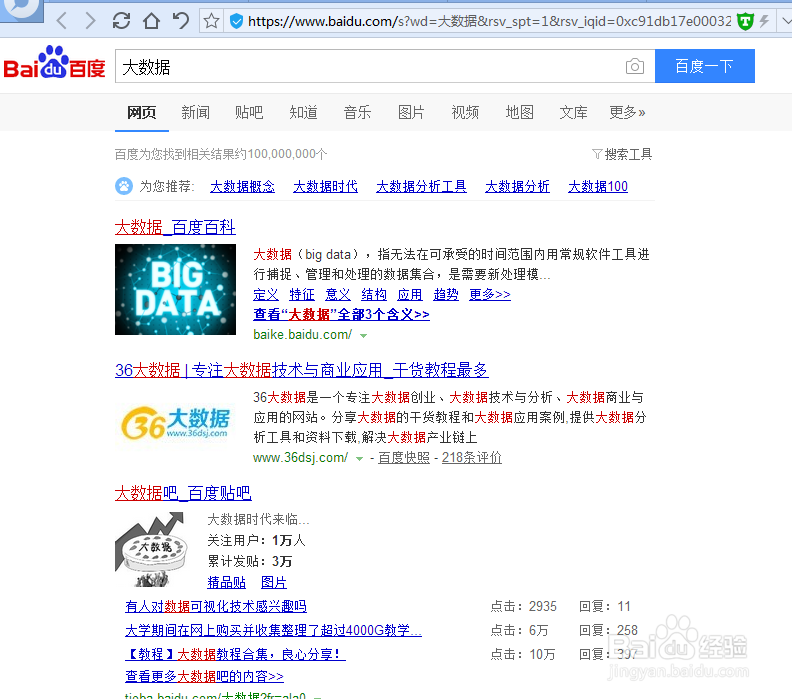Click the www.36dsj.com/ green URL text

(x=301, y=458)
